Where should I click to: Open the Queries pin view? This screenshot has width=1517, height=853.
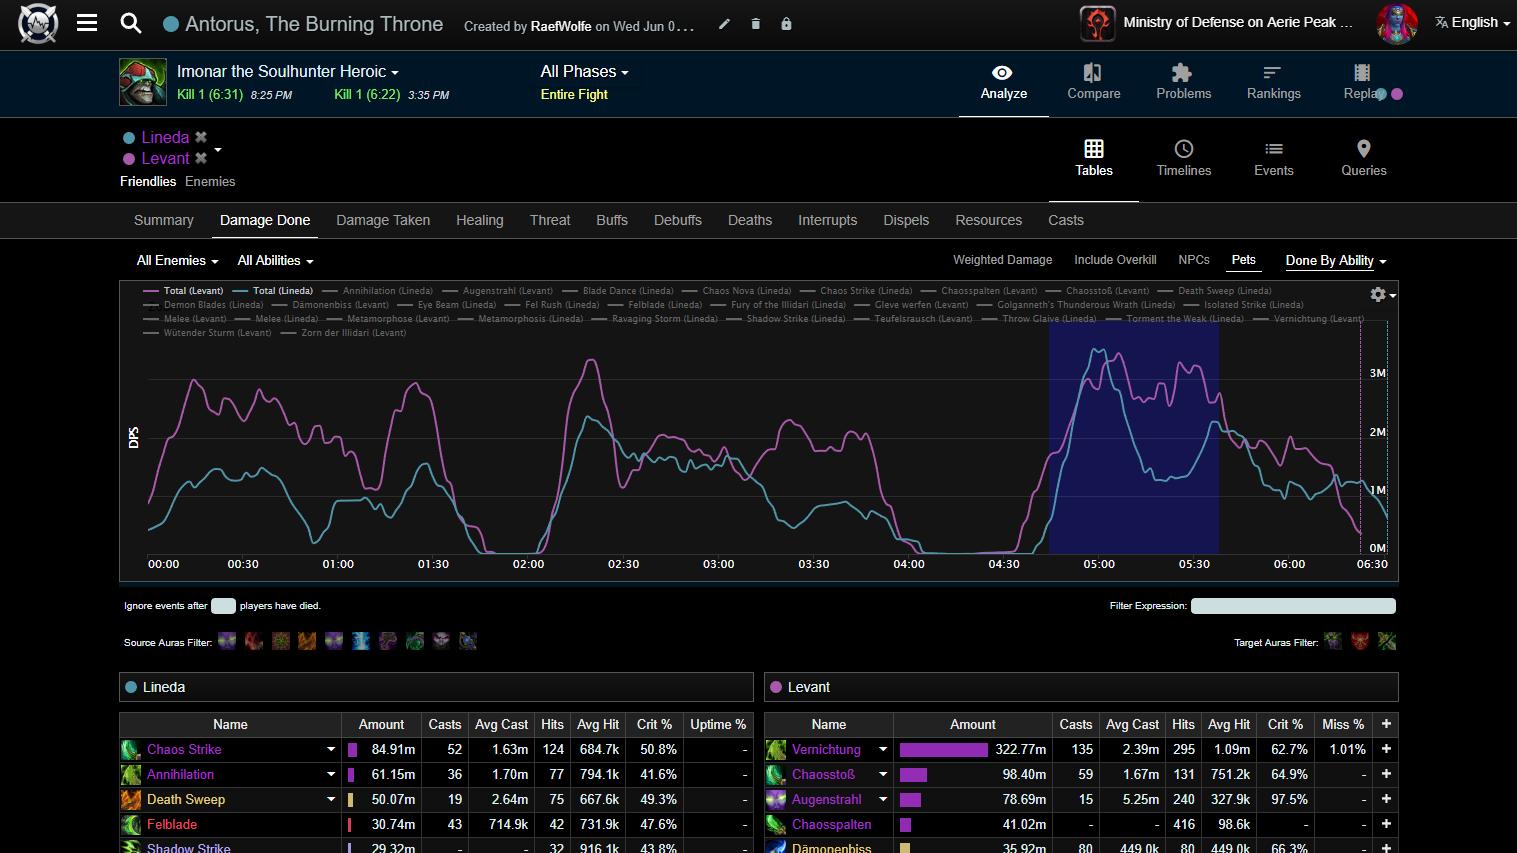pyautogui.click(x=1363, y=158)
